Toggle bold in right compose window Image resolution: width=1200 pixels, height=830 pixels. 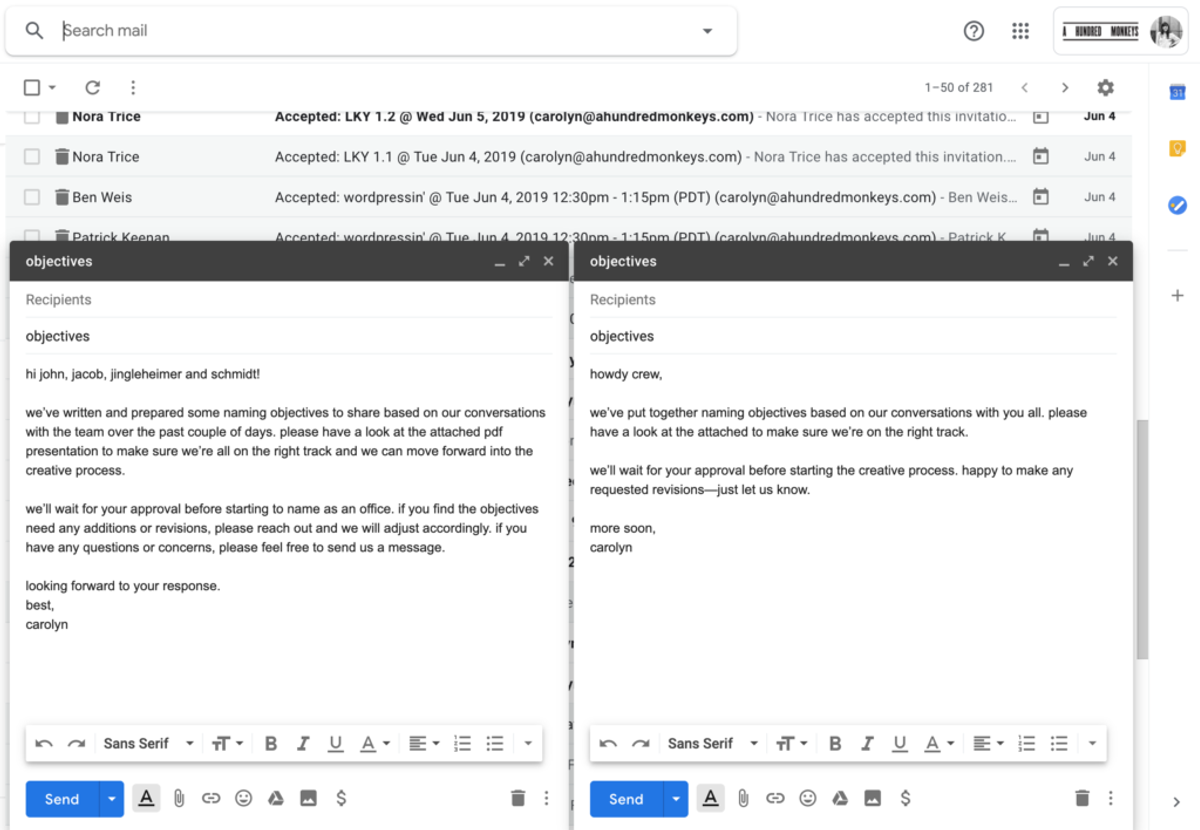click(x=835, y=744)
